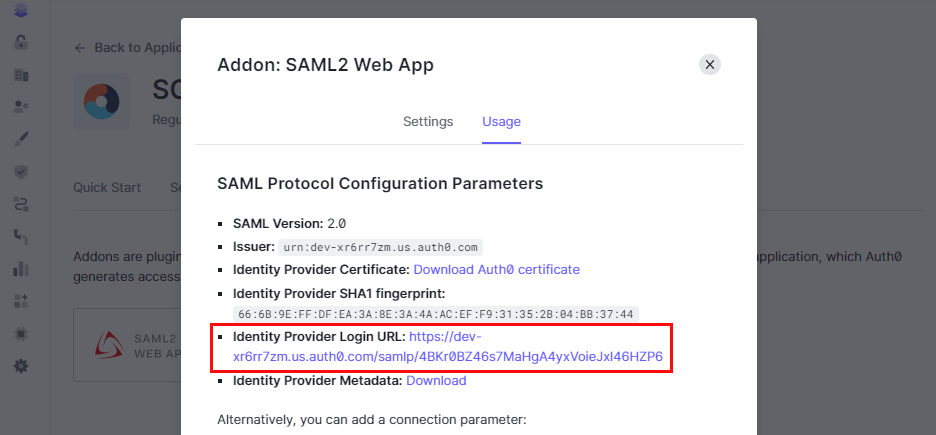Image resolution: width=936 pixels, height=435 pixels.
Task: Open Actions flow icon in sidebar
Action: pyautogui.click(x=21, y=204)
